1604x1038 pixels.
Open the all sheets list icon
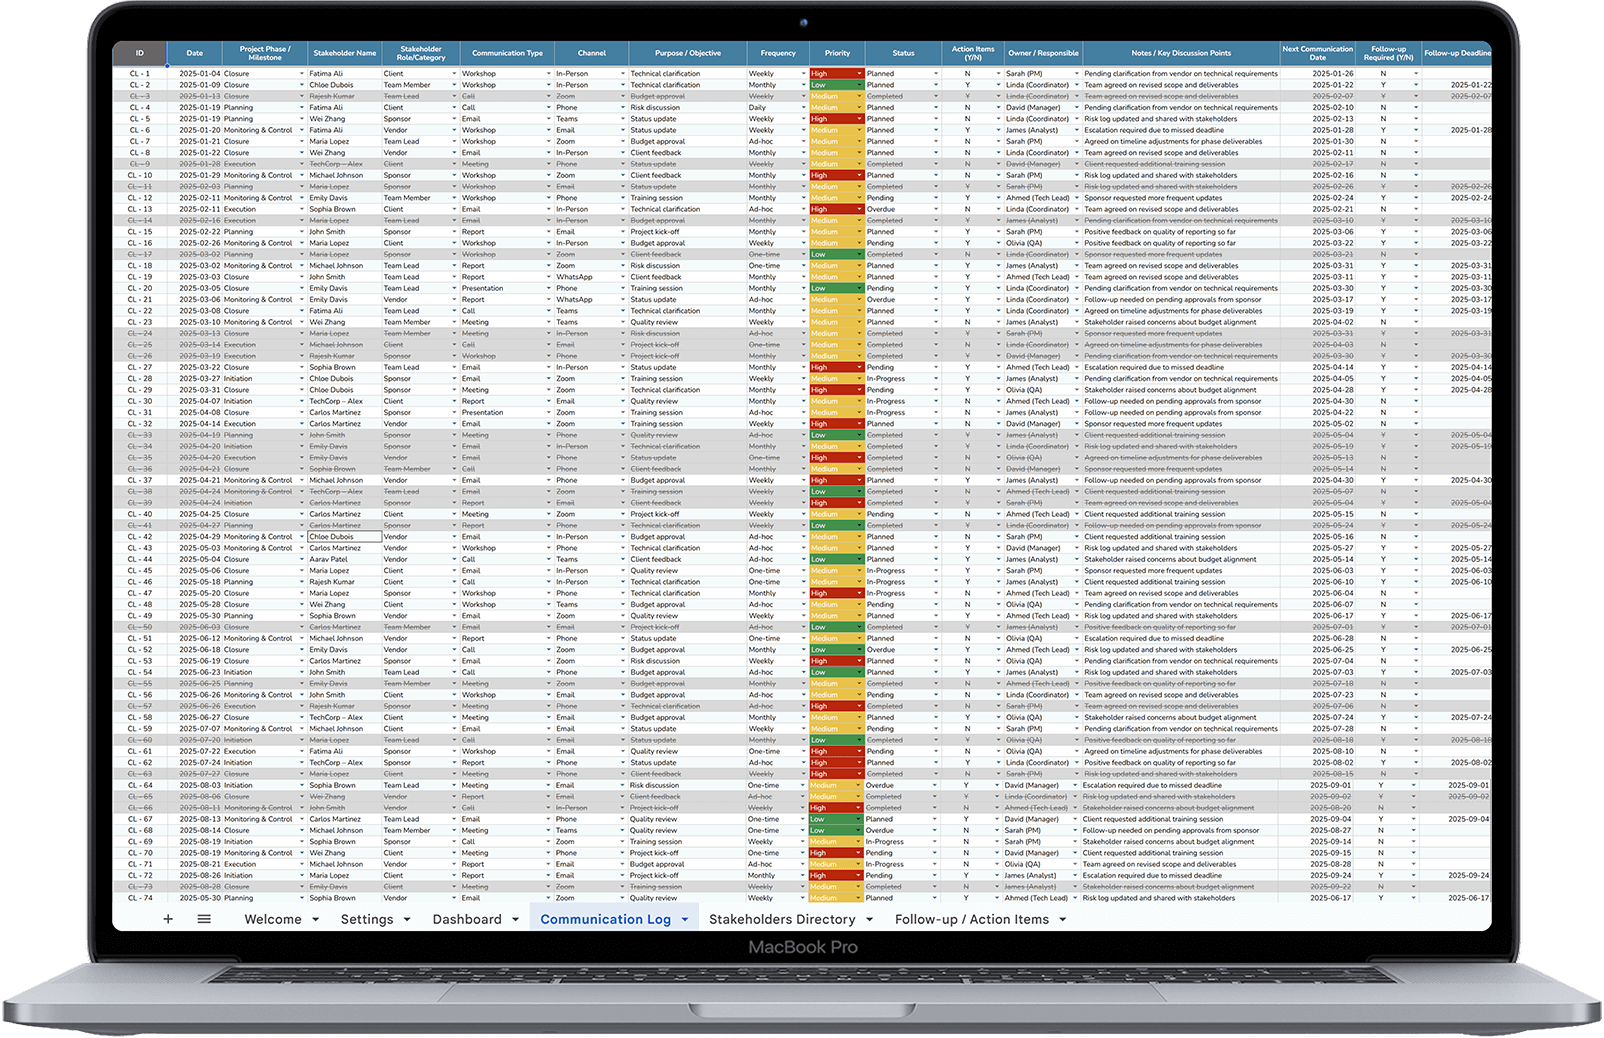click(204, 919)
